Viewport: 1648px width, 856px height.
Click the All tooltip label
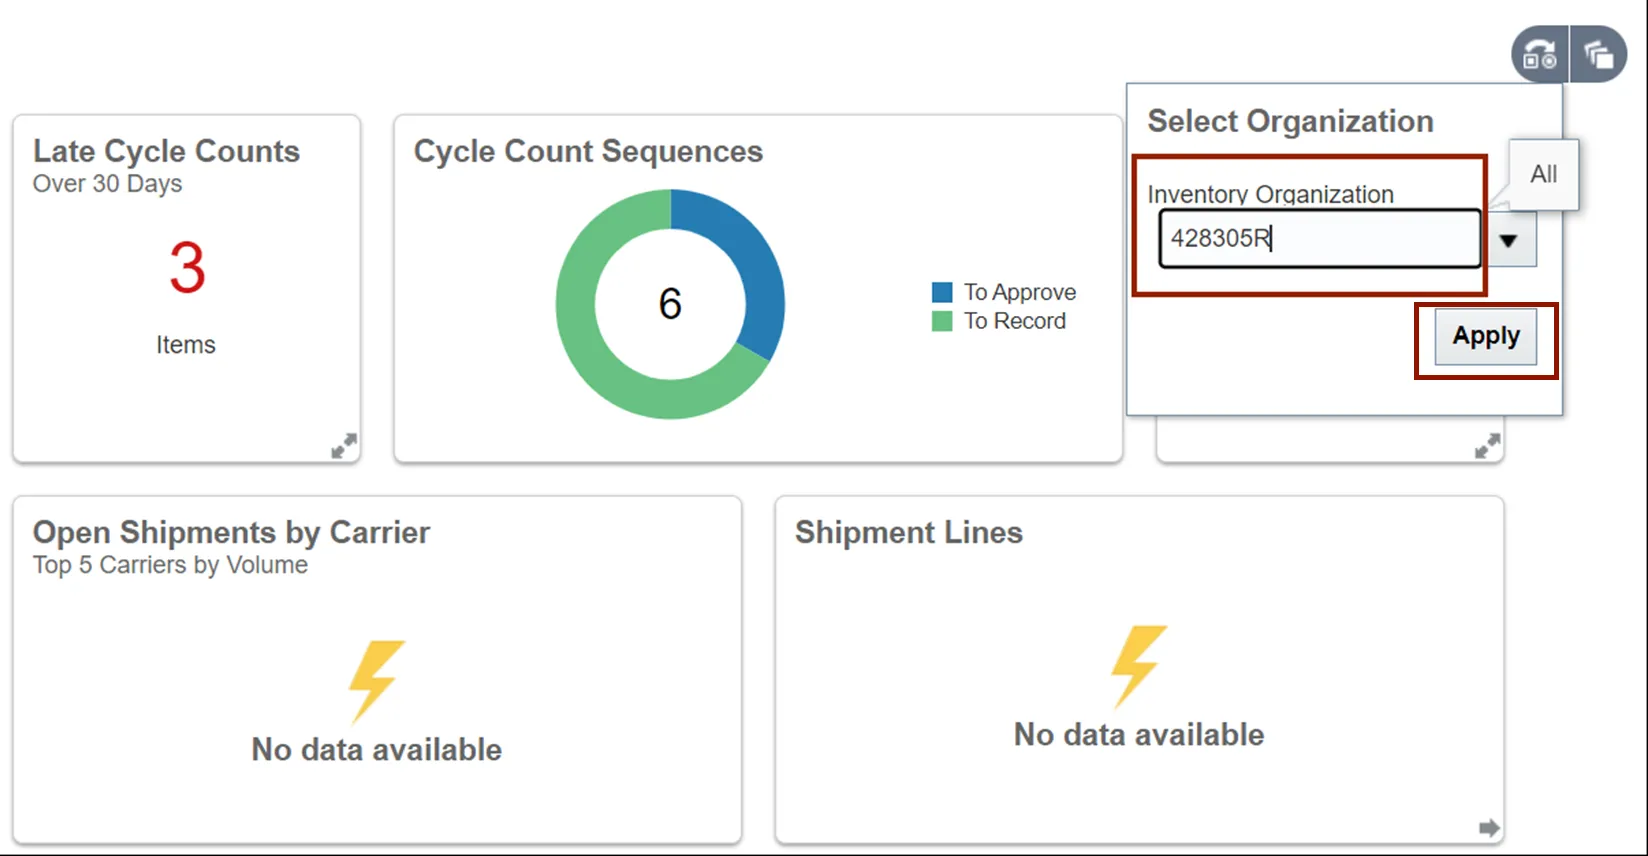click(x=1543, y=174)
